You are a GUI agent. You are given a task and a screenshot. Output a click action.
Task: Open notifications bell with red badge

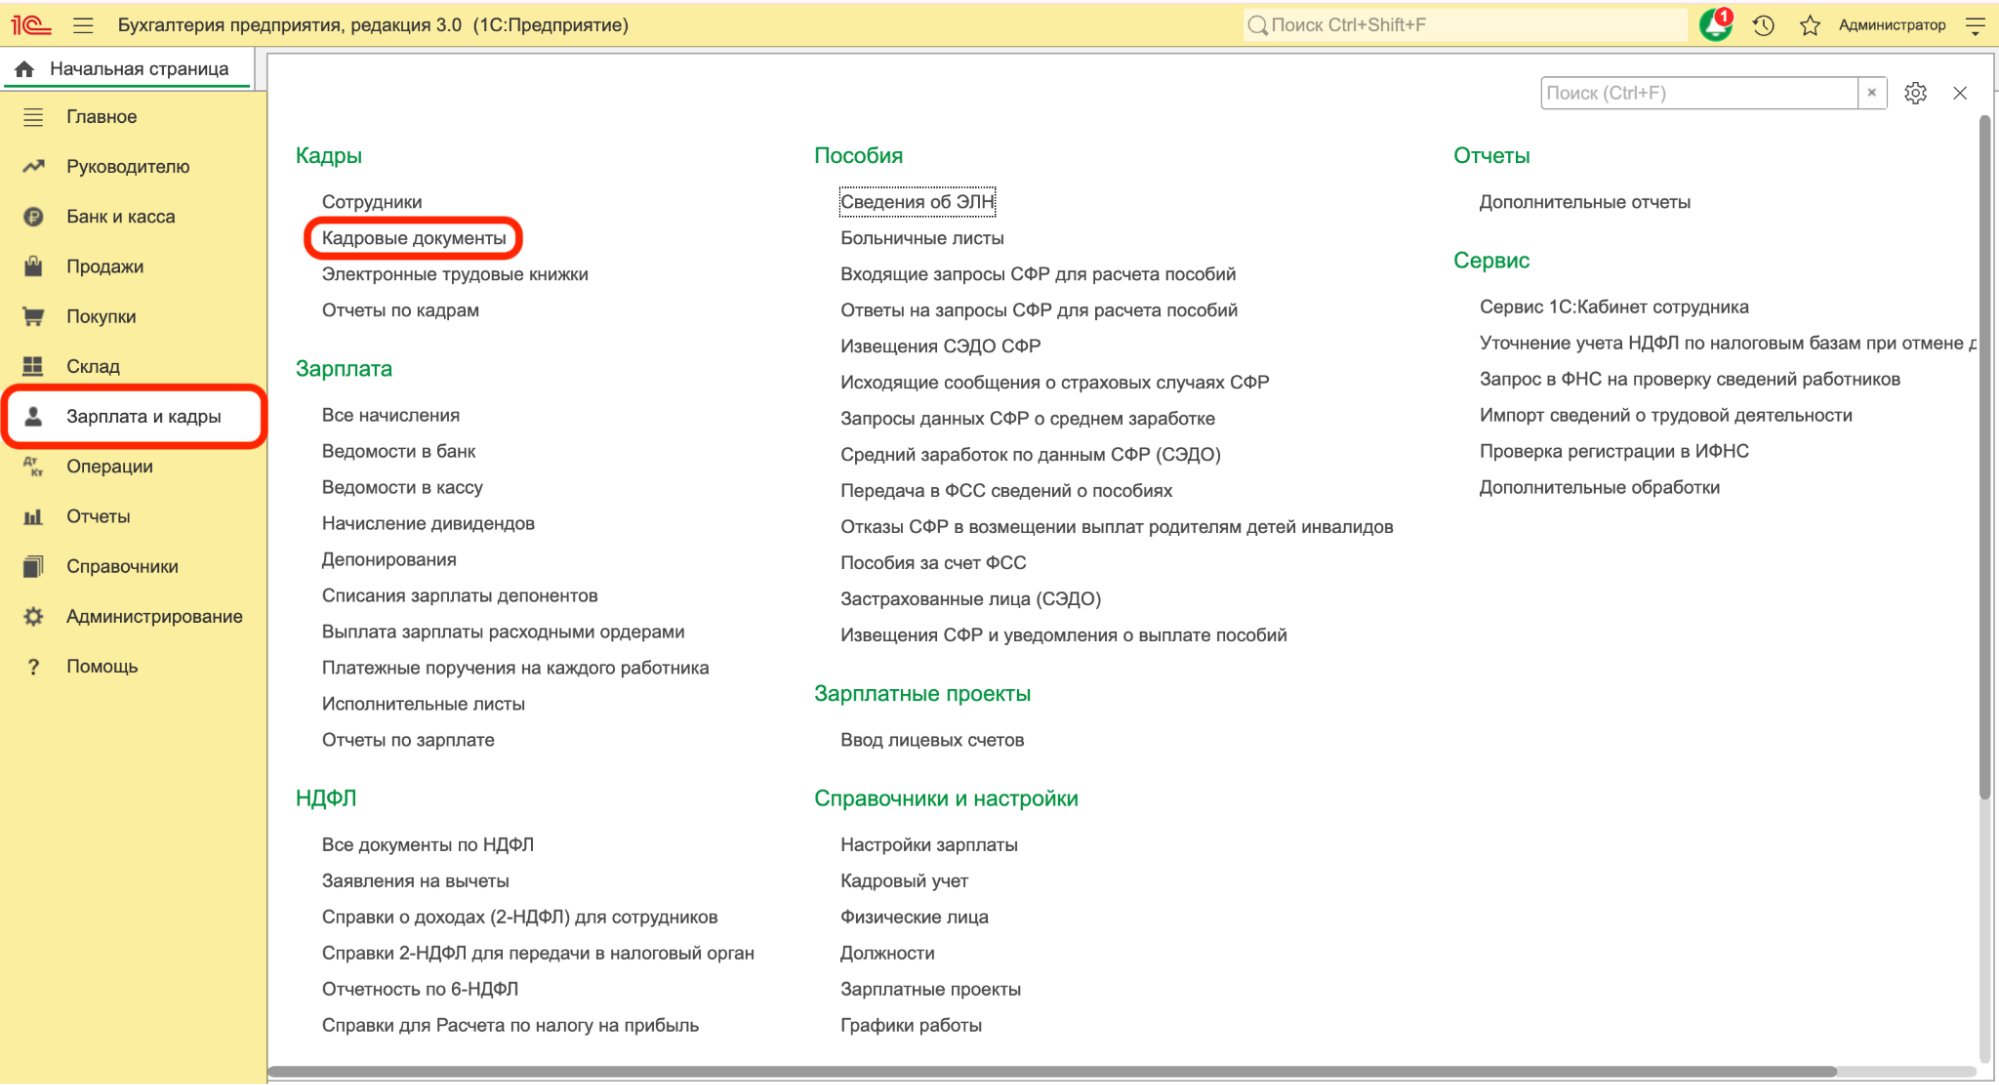tap(1716, 25)
